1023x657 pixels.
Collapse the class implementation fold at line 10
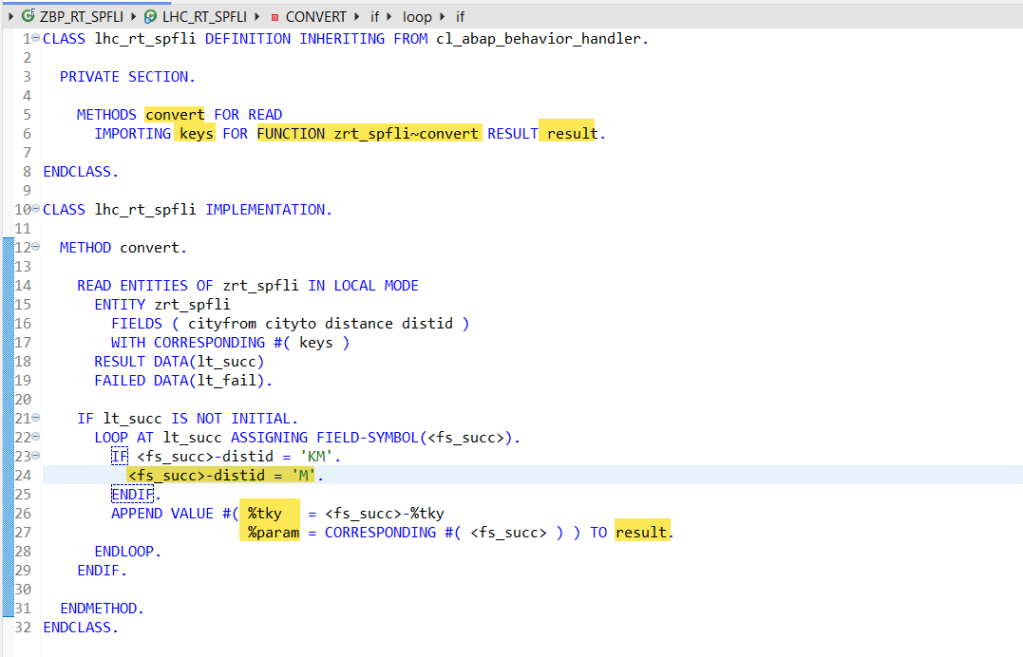[36, 210]
